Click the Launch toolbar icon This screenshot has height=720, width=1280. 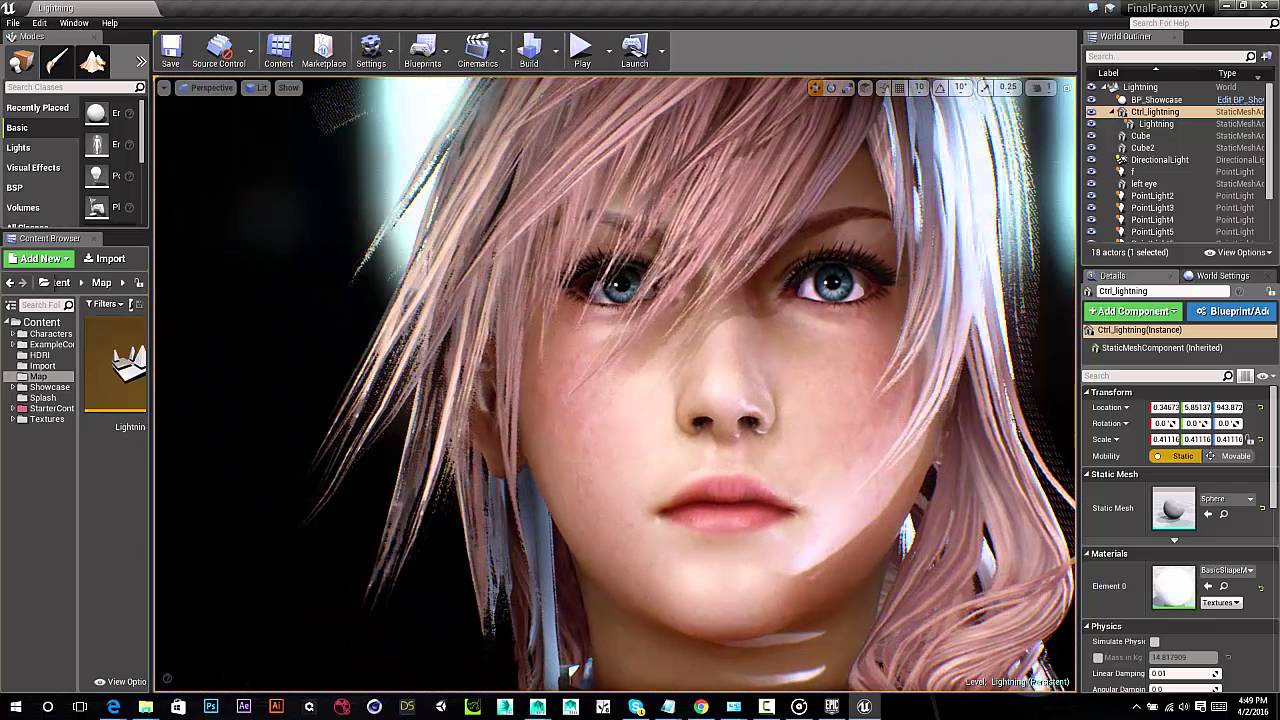pyautogui.click(x=635, y=51)
